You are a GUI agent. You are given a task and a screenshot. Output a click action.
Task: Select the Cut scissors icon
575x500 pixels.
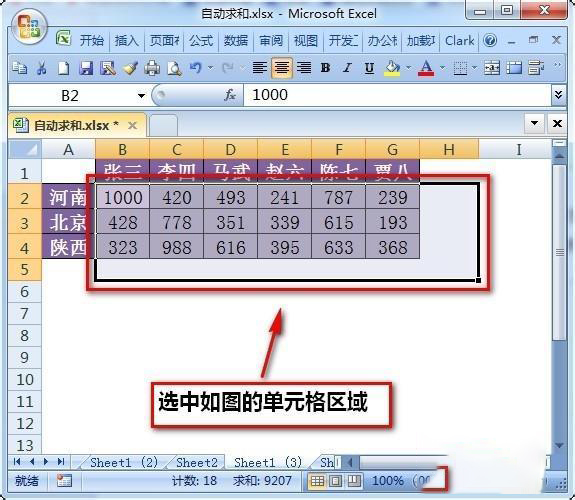41,68
